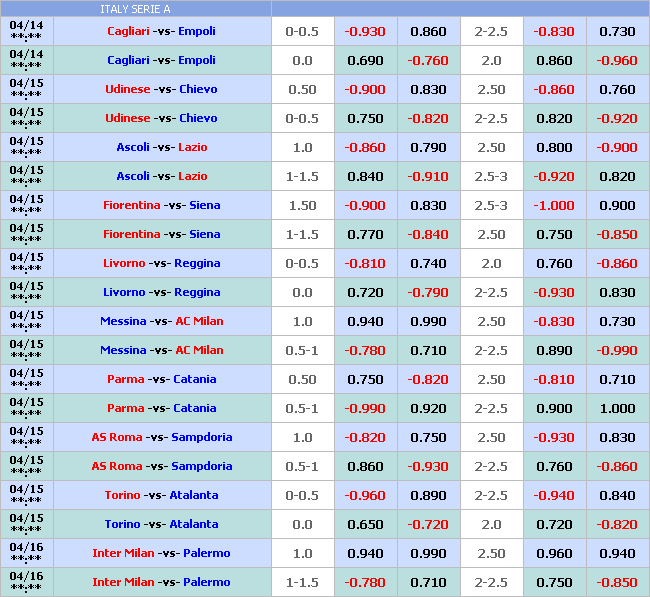The height and width of the screenshot is (597, 650).
Task: Open Udinese vs Chievo match with 0.50 handicap
Action: pyautogui.click(x=161, y=89)
